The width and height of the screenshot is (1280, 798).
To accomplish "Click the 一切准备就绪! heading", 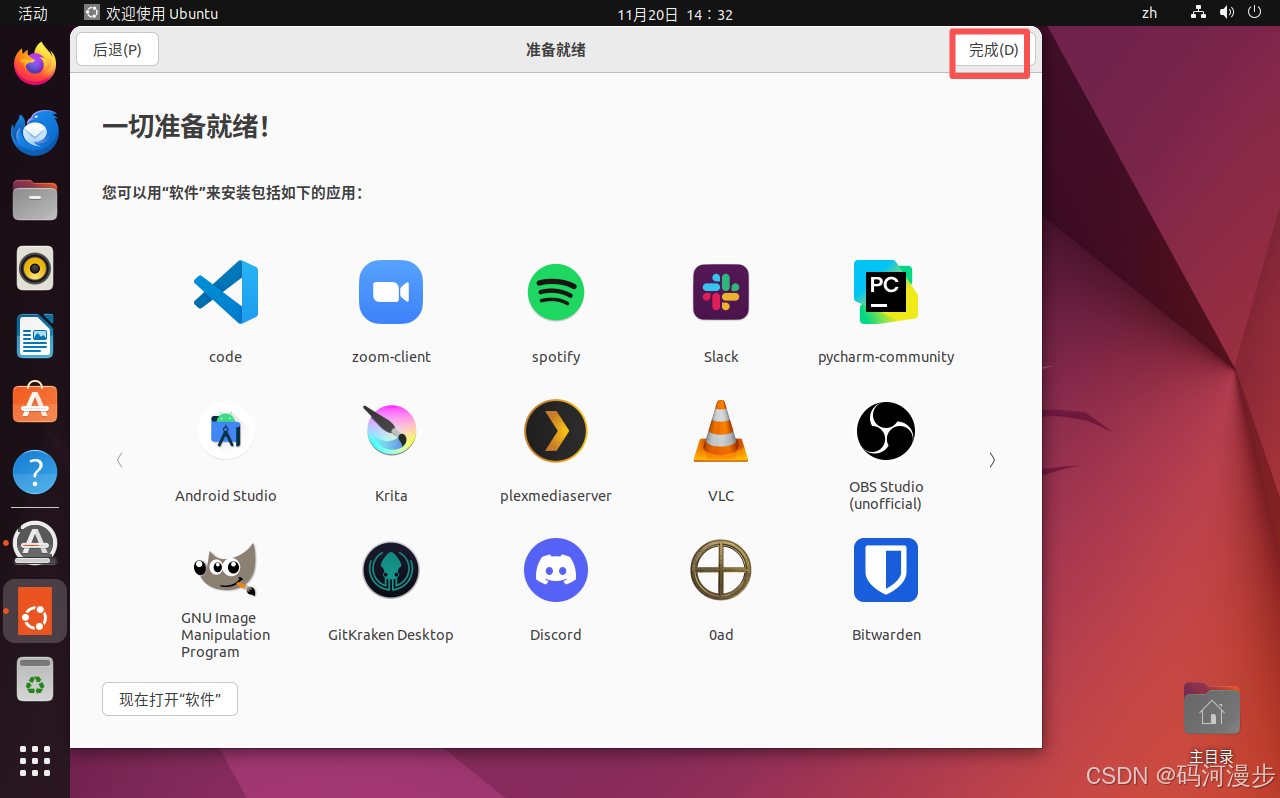I will [186, 127].
